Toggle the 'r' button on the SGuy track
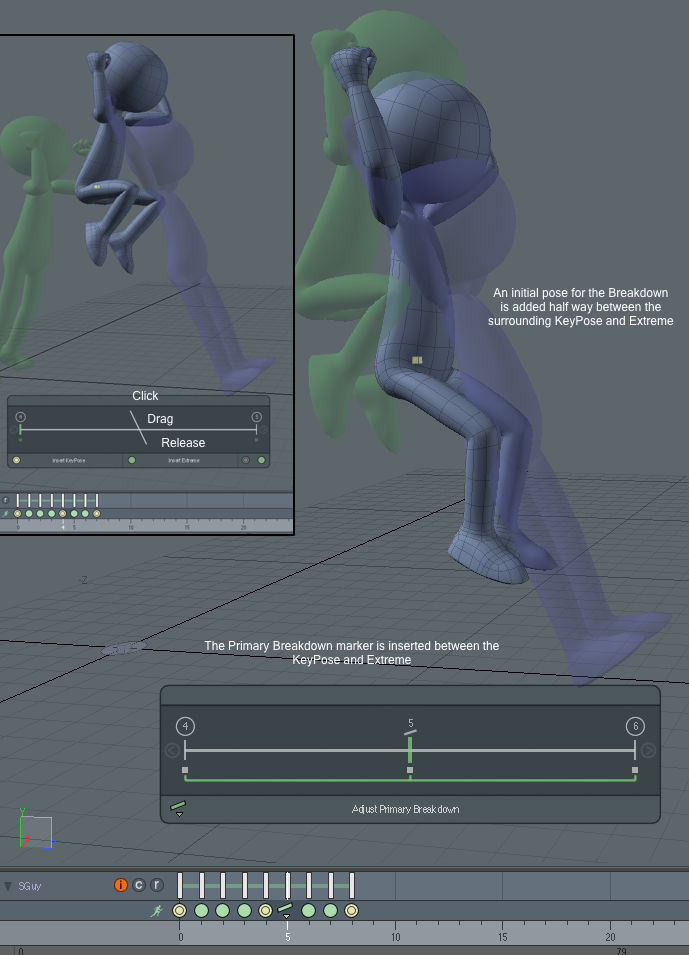 [156, 885]
